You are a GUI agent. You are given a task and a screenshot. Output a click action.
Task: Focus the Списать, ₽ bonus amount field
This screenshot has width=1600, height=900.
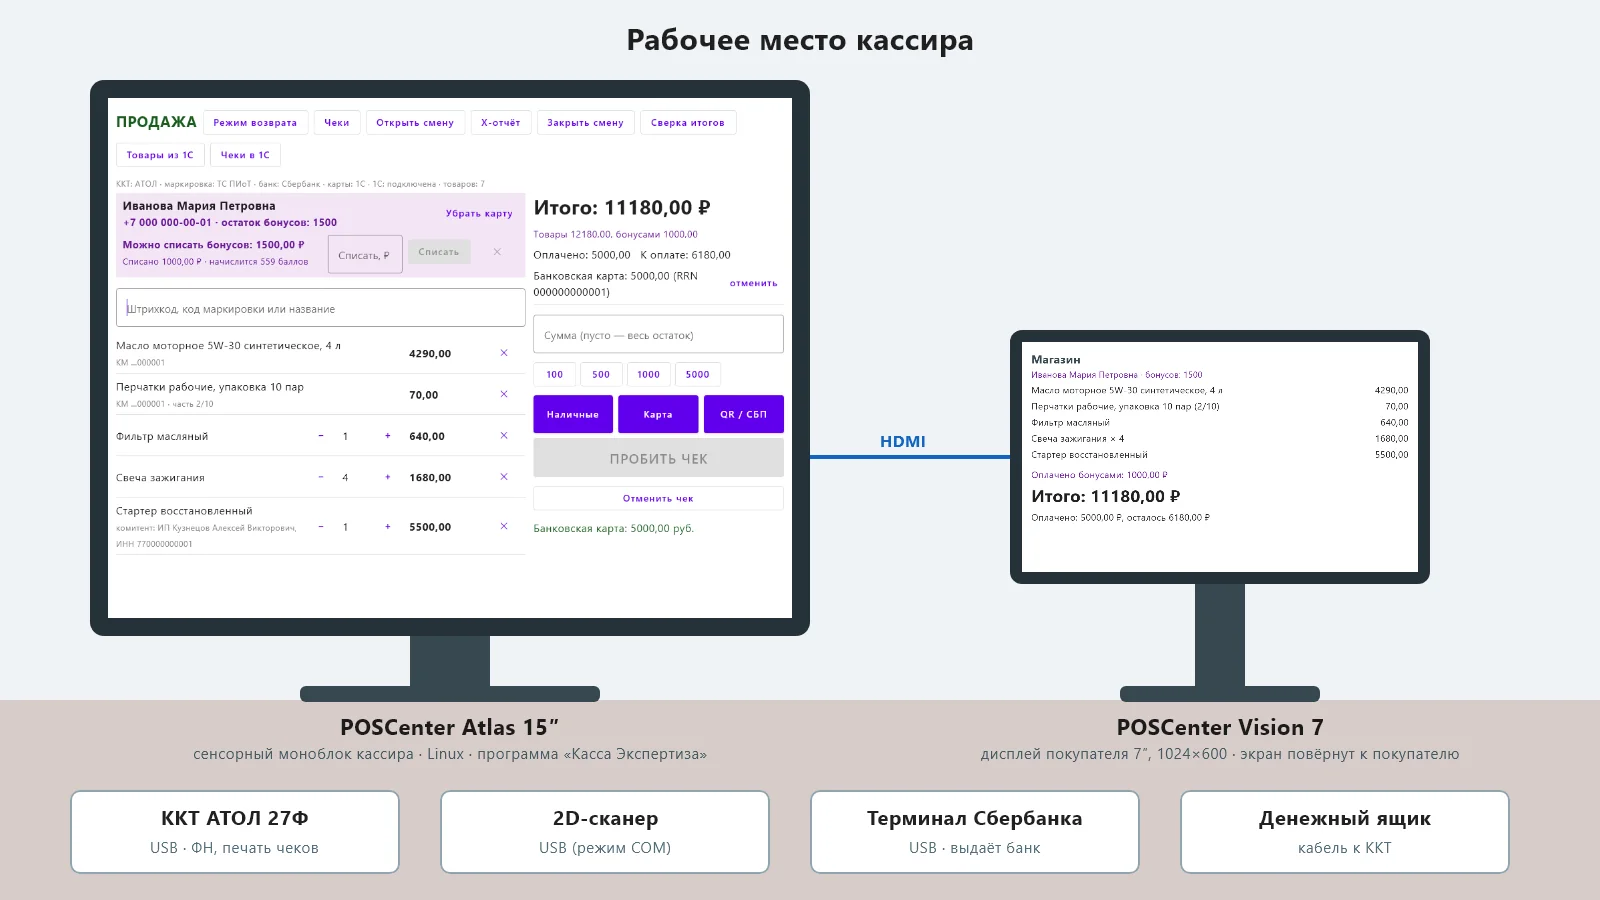click(365, 255)
